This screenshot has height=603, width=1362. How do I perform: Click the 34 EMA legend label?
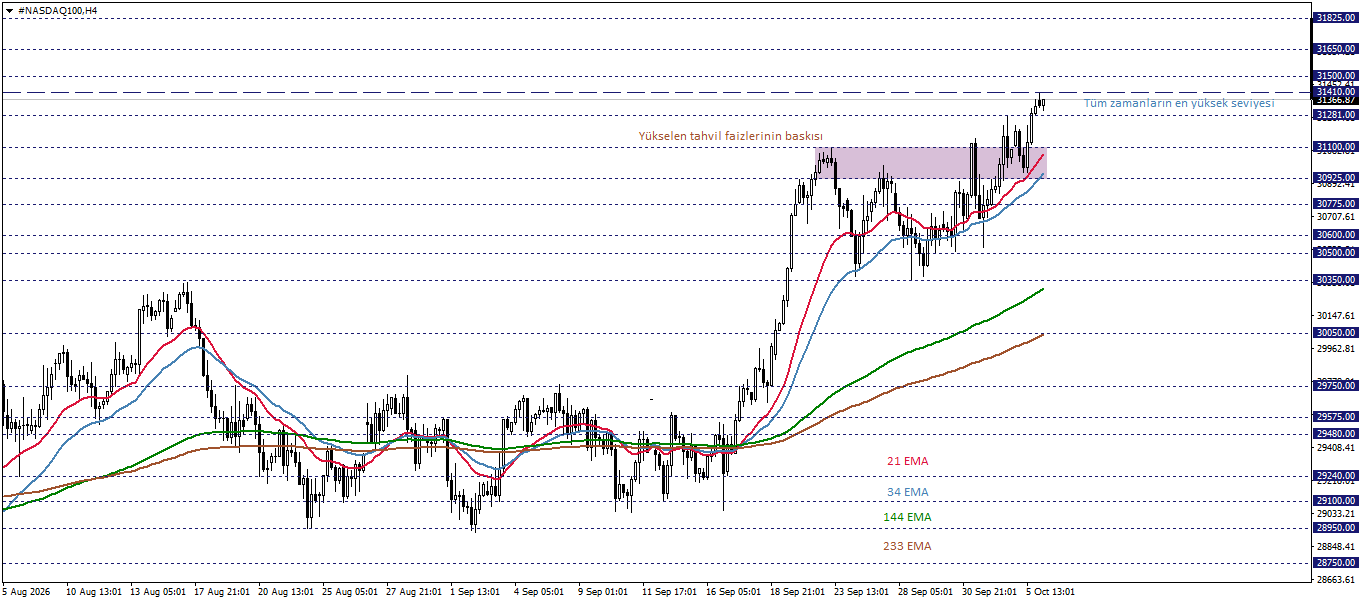click(907, 492)
